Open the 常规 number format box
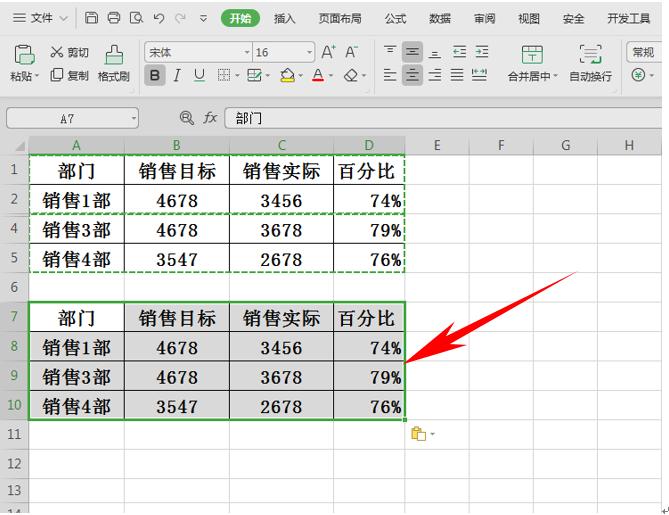Viewport: 669px width, 515px height. point(644,52)
